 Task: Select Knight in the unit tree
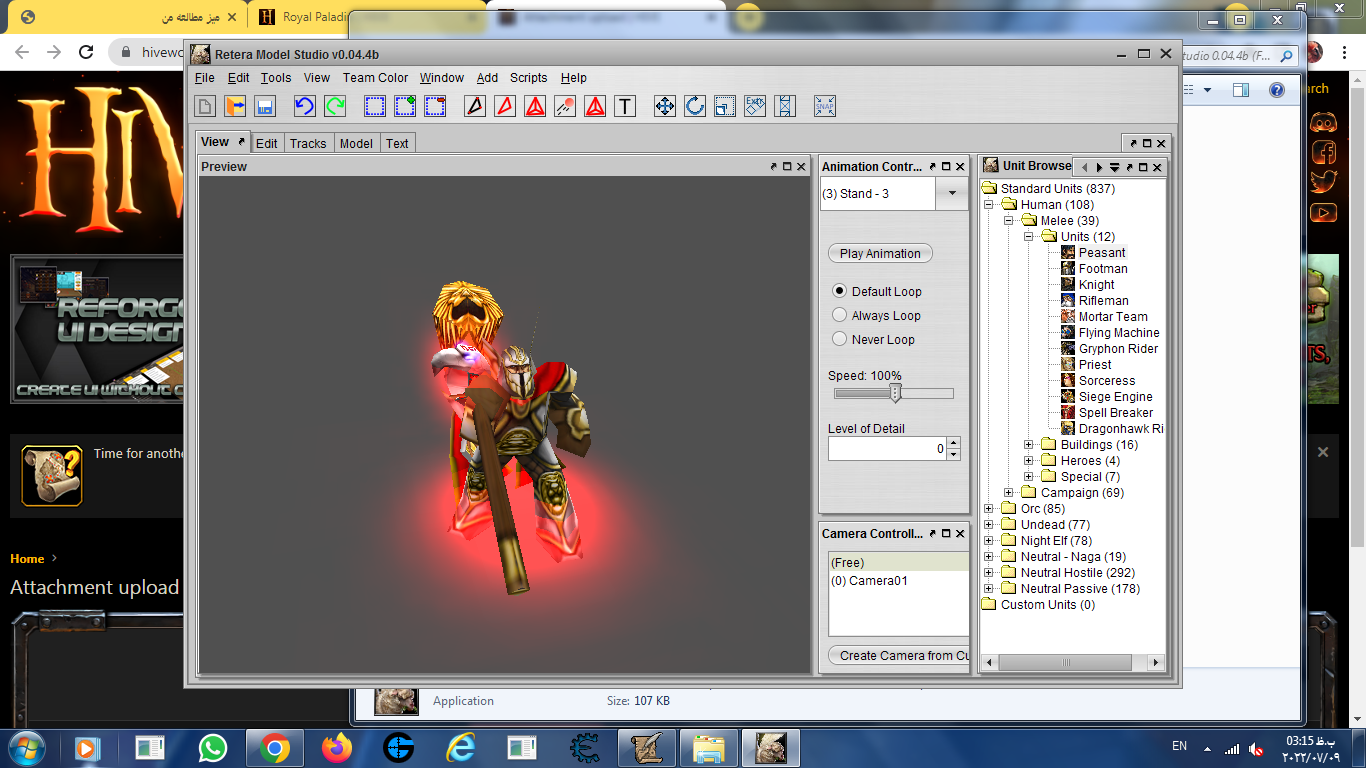(1097, 285)
